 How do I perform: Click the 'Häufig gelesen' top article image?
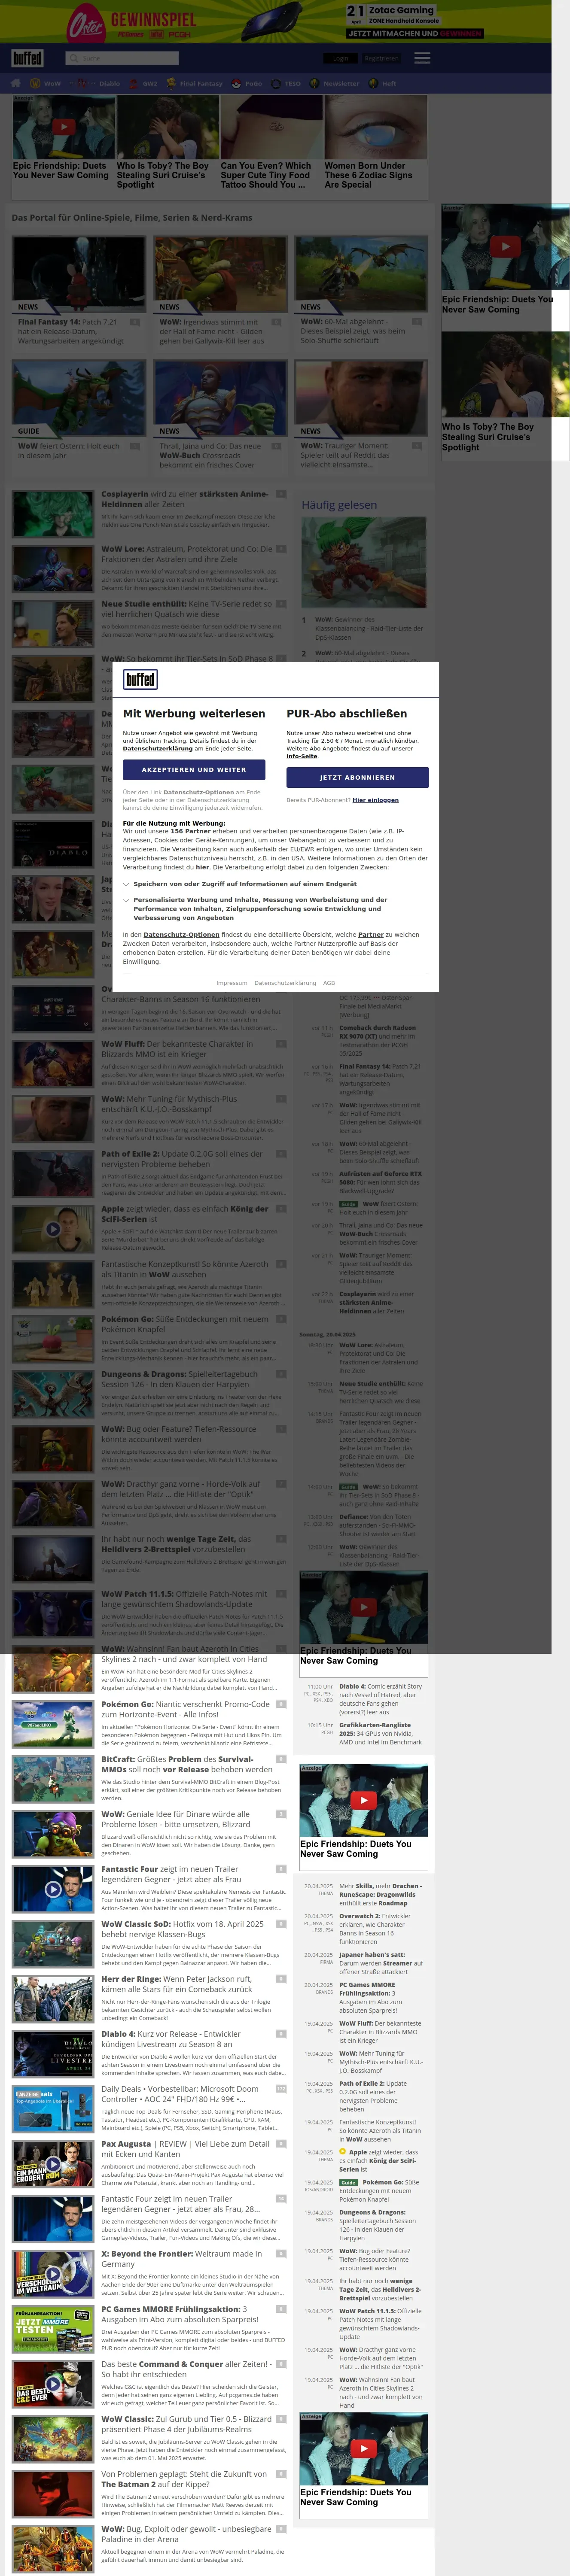point(364,561)
